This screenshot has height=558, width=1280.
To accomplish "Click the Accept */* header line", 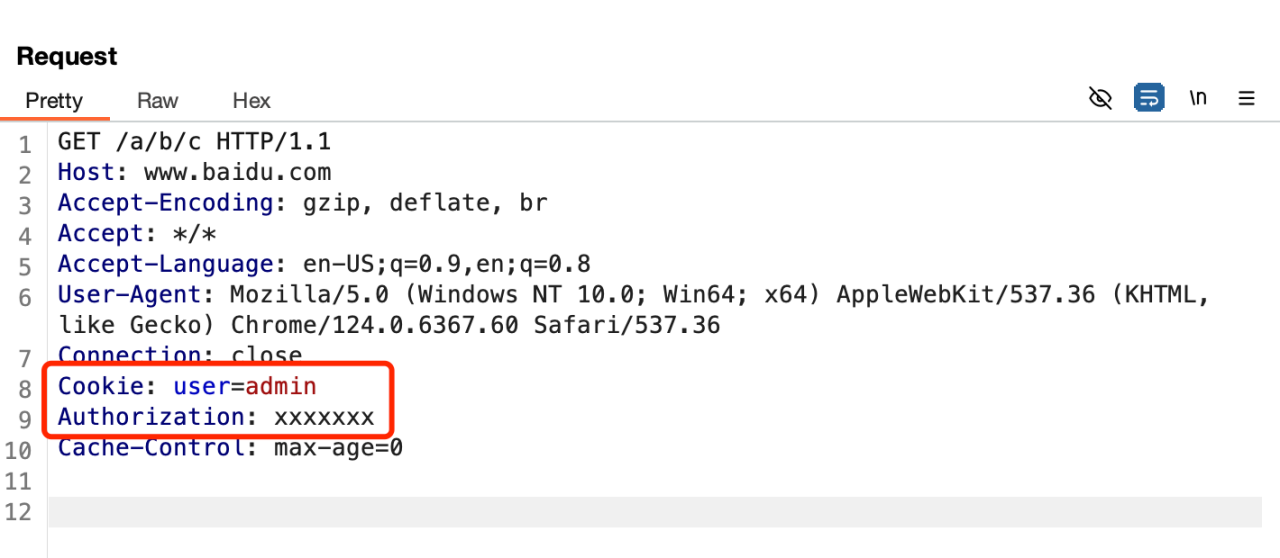I will 137,234.
